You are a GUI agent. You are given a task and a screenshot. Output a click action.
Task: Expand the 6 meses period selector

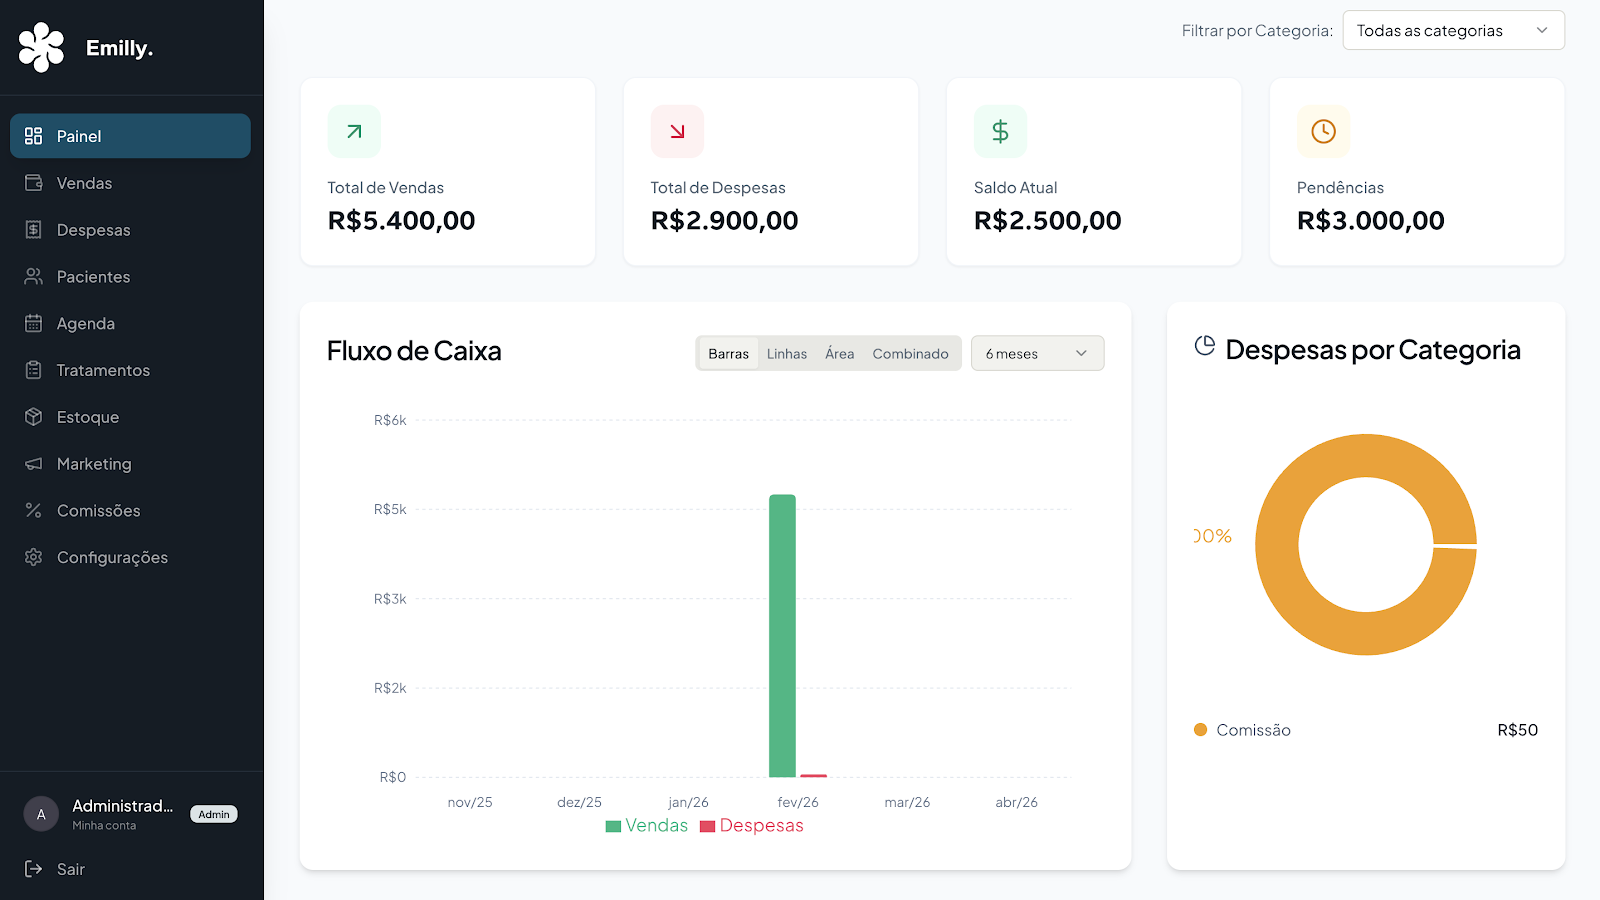point(1037,353)
